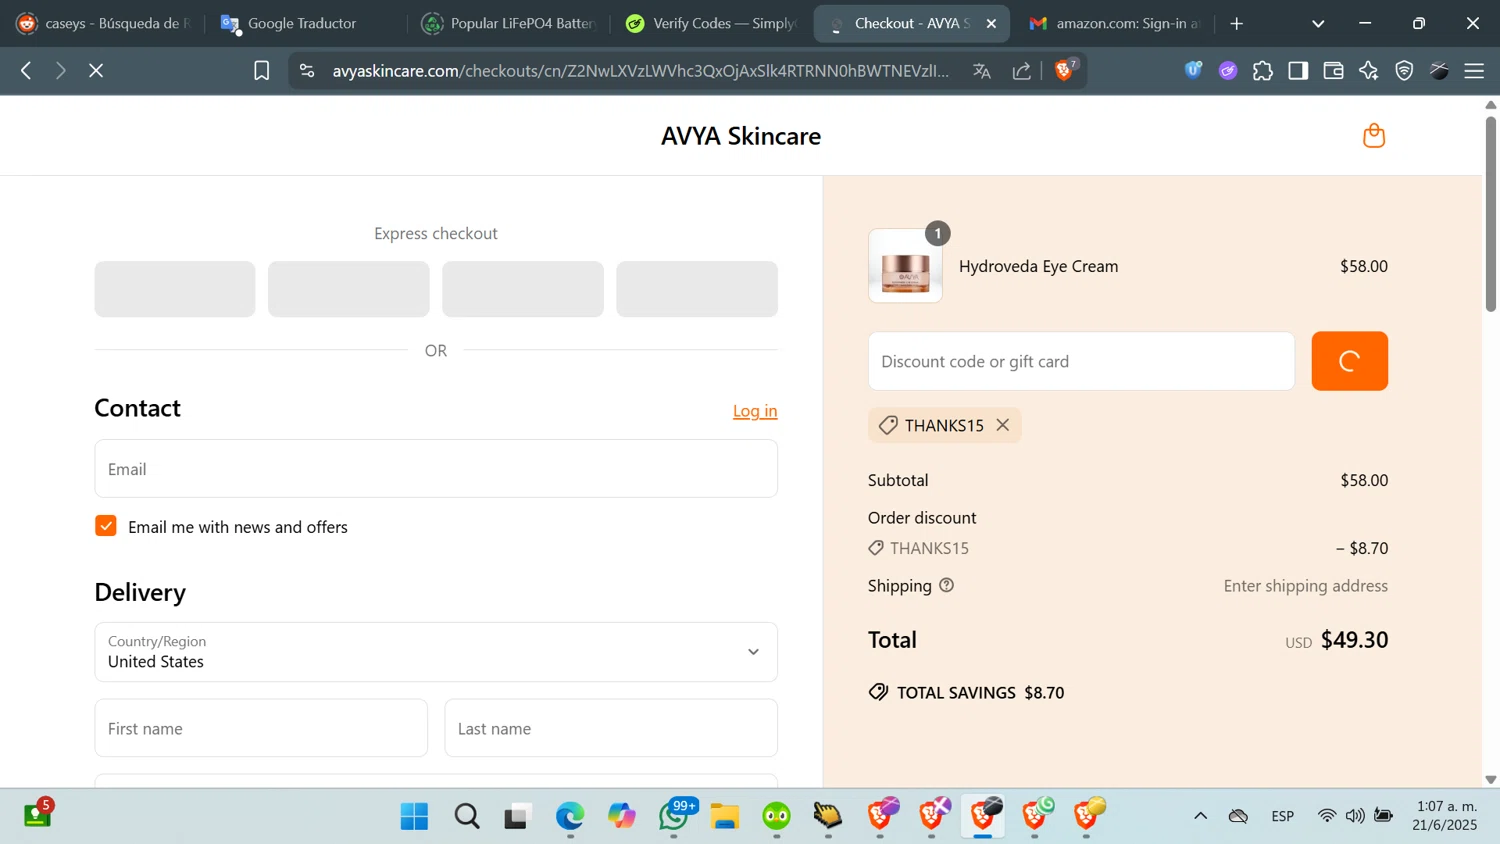The image size is (1500, 844).
Task: Click the TOTAL SAVINGS $8.70 text
Action: 981,692
